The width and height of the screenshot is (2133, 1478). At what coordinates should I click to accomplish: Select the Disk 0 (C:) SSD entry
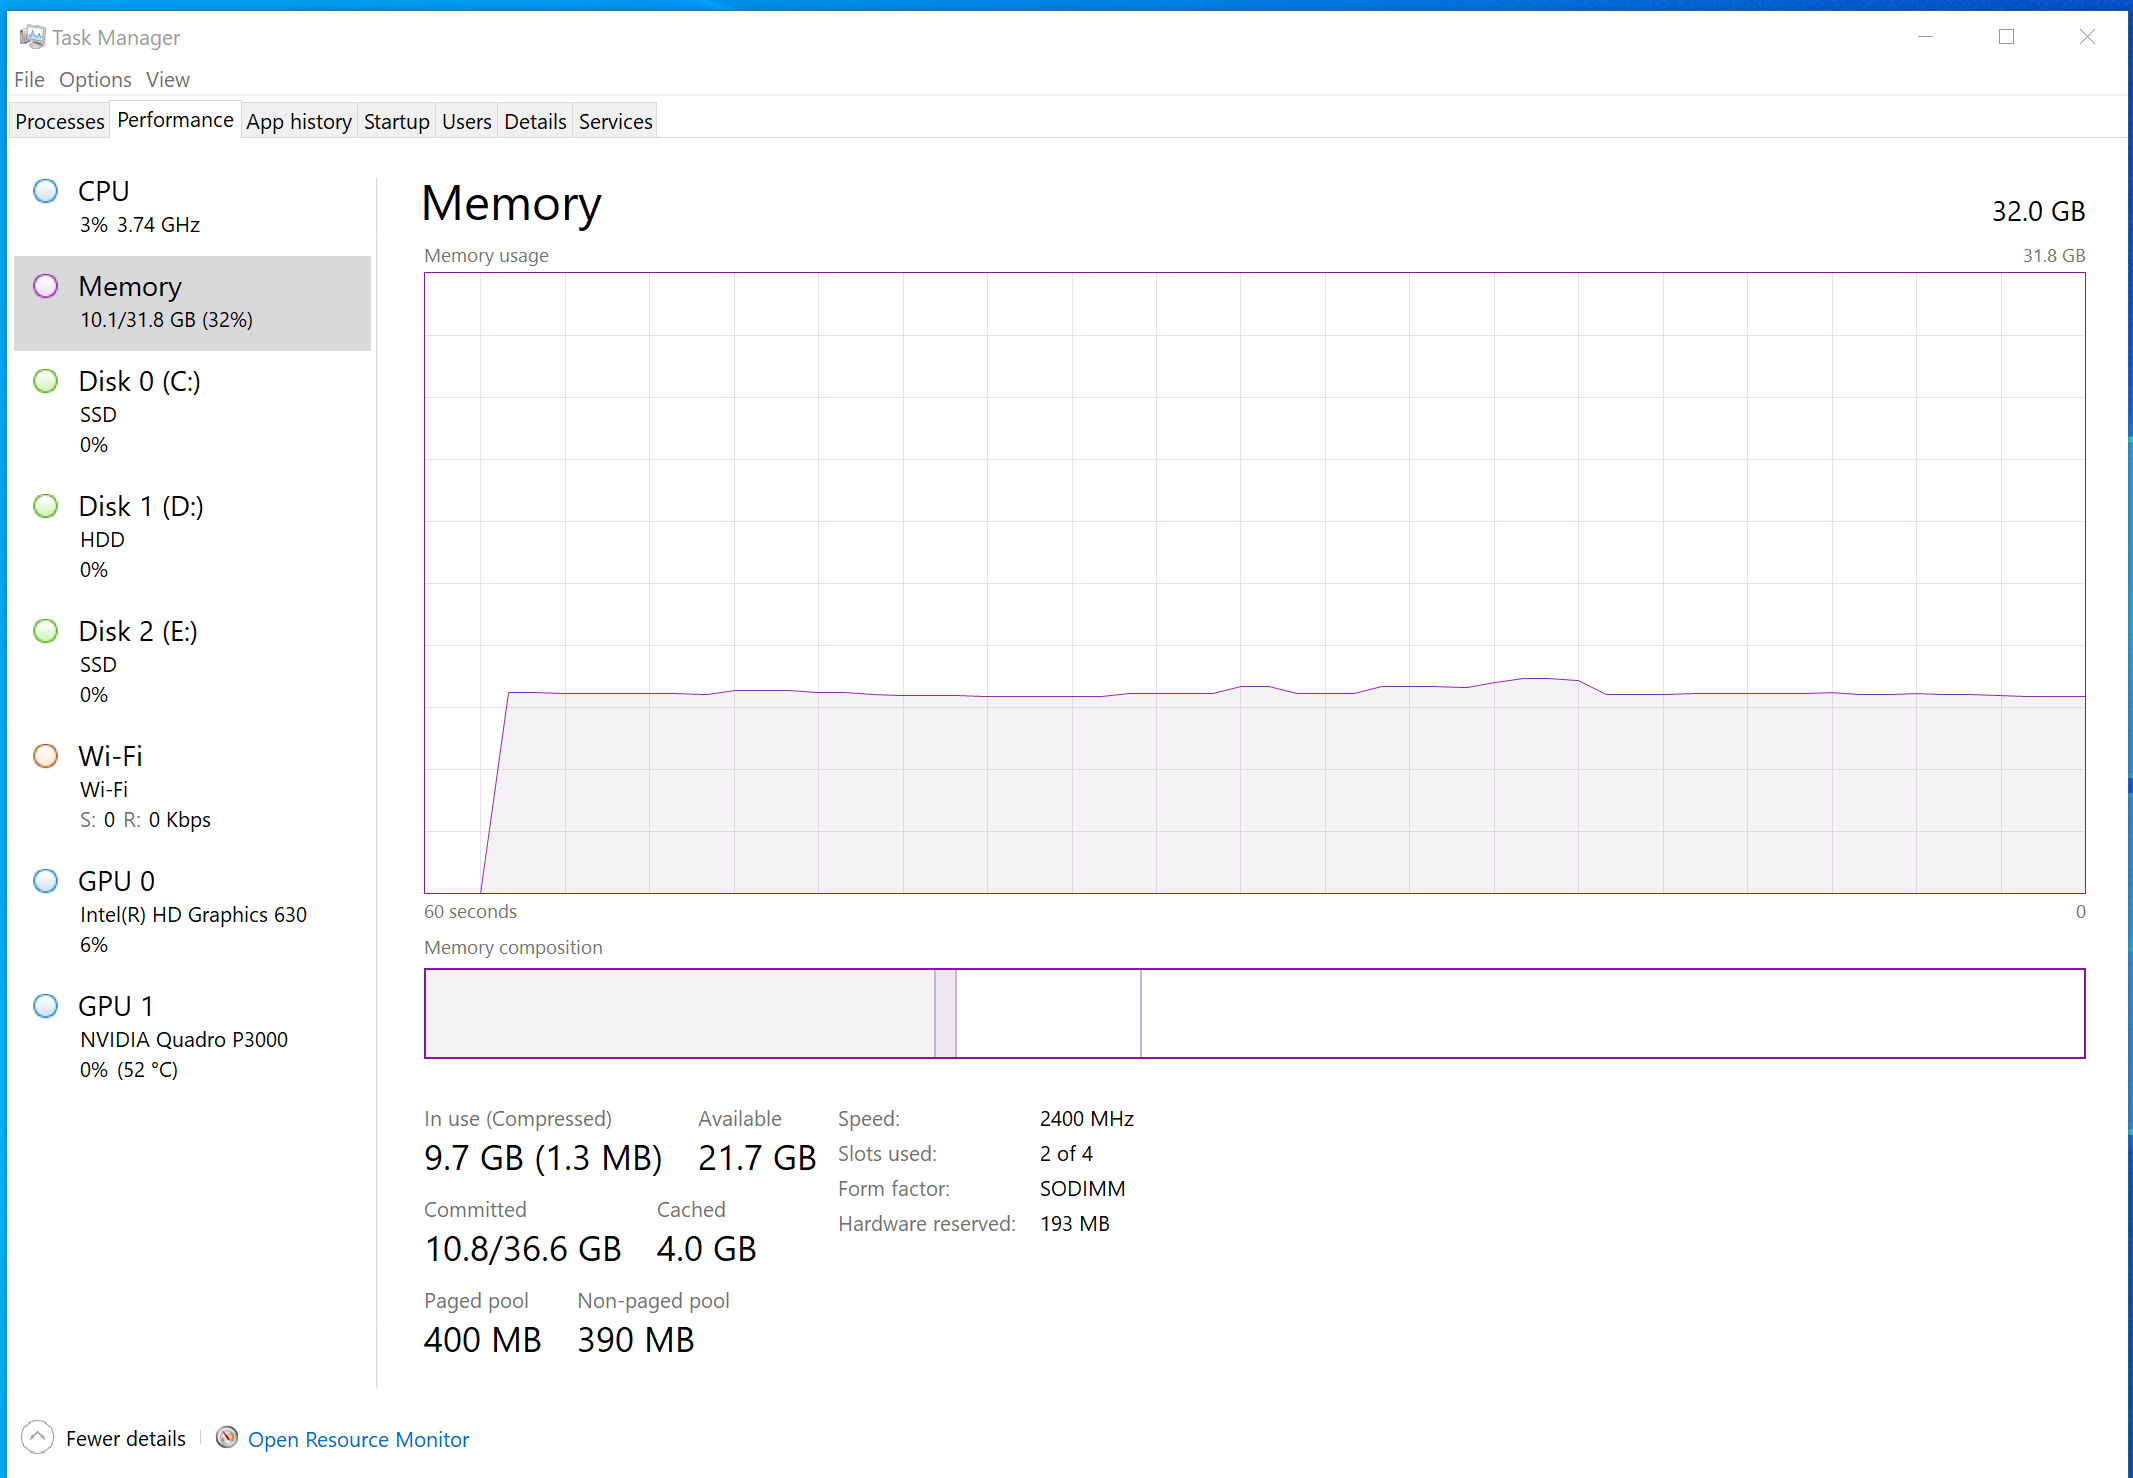(192, 412)
